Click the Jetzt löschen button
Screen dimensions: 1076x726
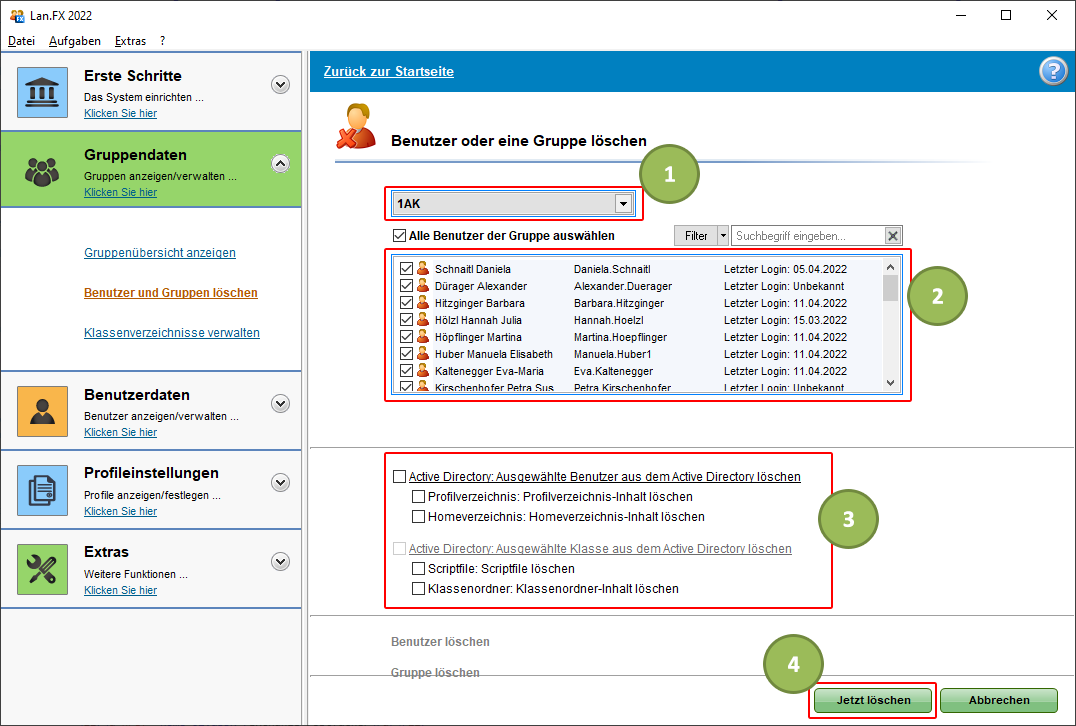(x=873, y=700)
